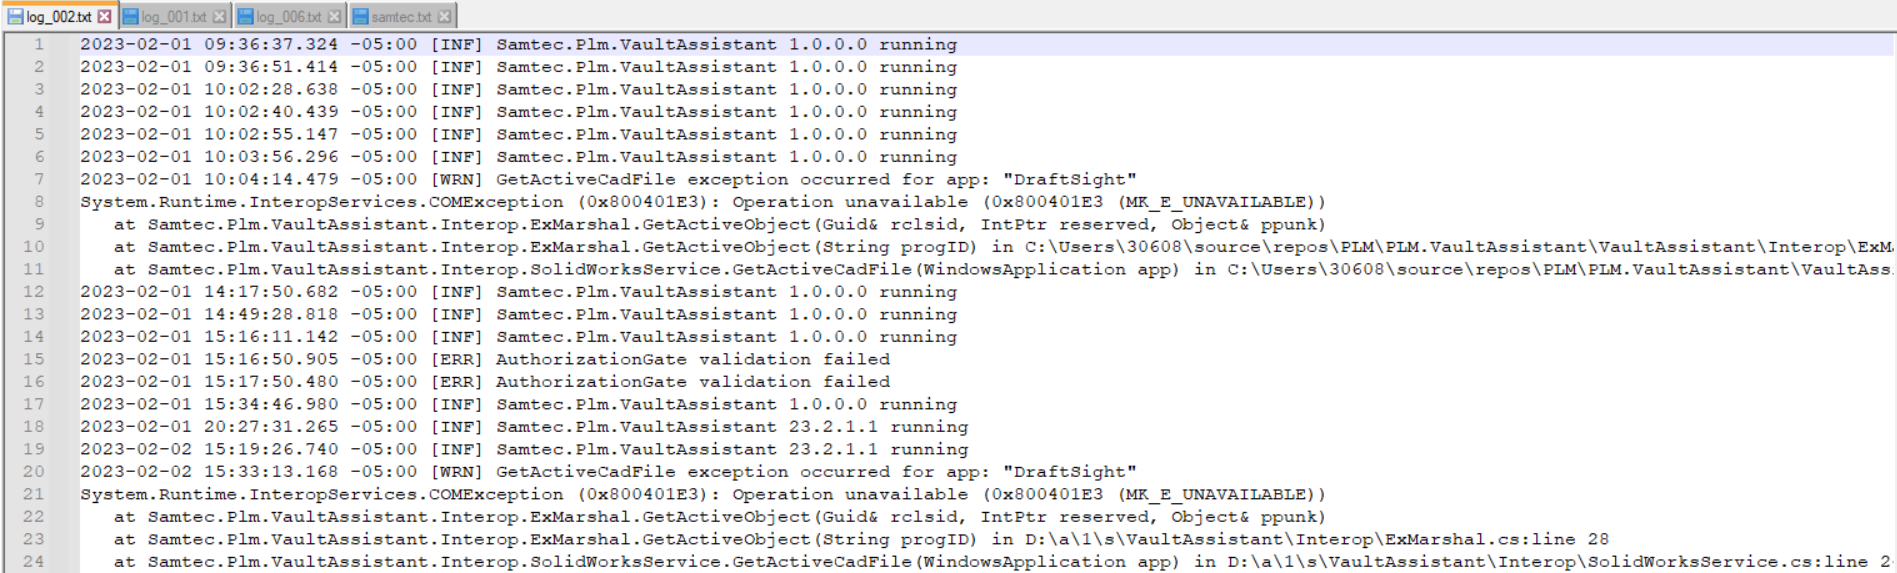Select the active log_002.txt tab label
Image resolution: width=1897 pixels, height=573 pixels.
[59, 17]
